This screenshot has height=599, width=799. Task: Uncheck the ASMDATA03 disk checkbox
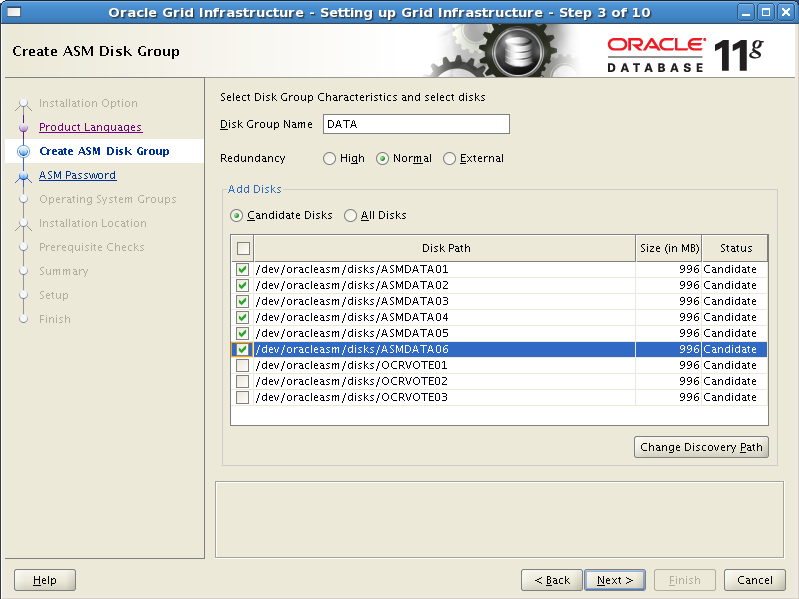point(243,302)
